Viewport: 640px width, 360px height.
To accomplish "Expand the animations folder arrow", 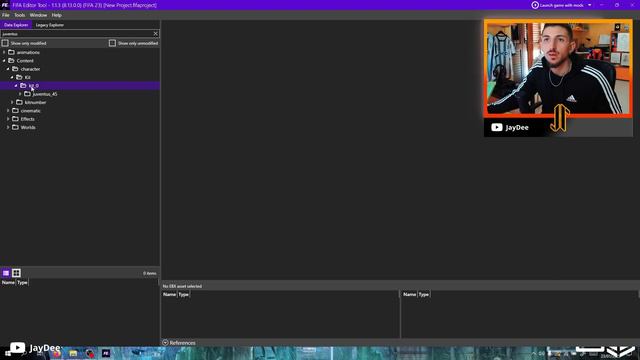I will point(4,52).
